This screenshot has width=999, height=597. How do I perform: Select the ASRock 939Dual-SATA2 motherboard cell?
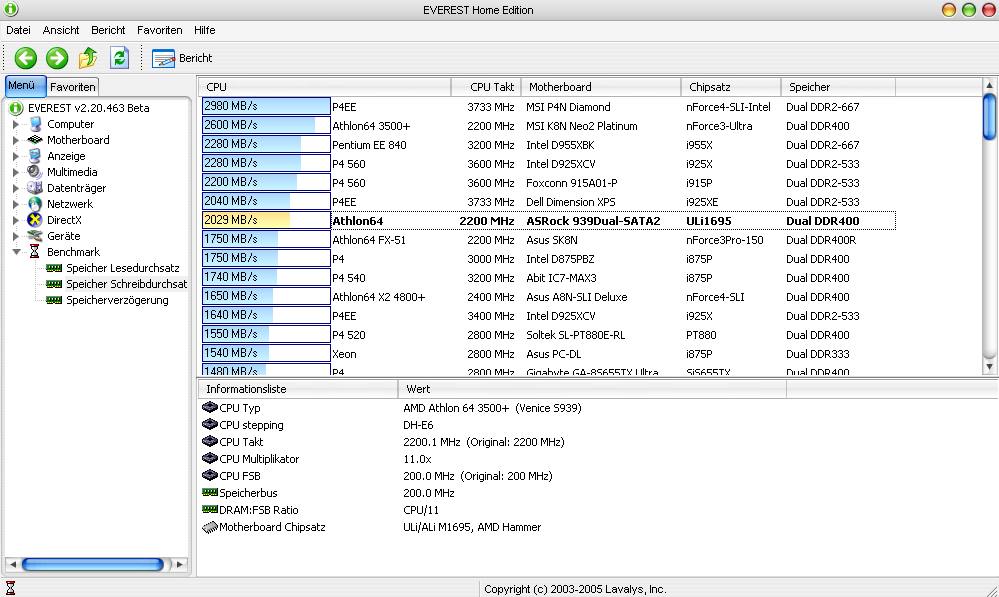(x=593, y=221)
